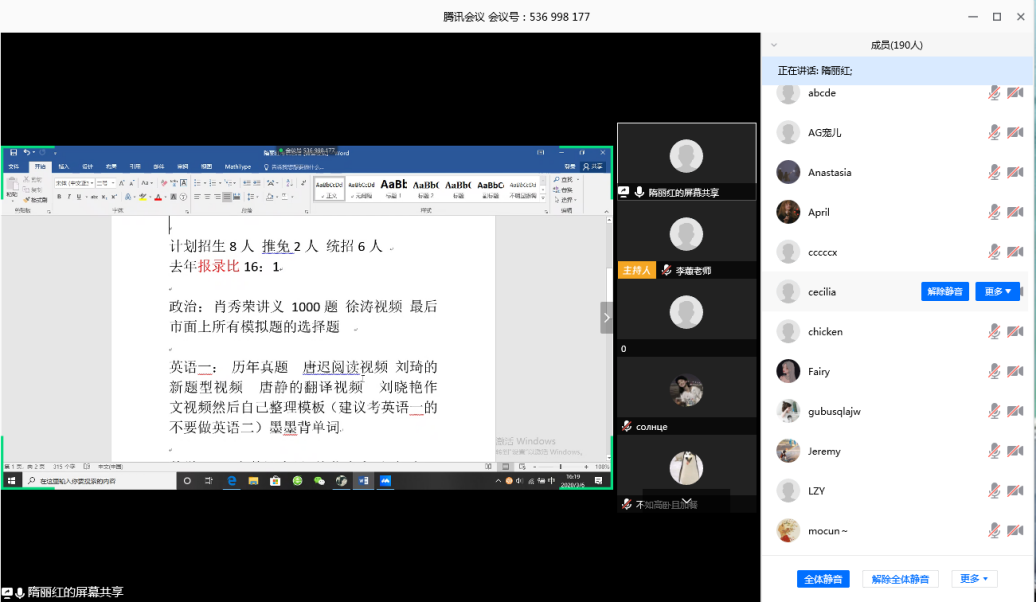Open 更多 dropdown at panel bottom
Screen dimensions: 1036x602
coord(975,579)
